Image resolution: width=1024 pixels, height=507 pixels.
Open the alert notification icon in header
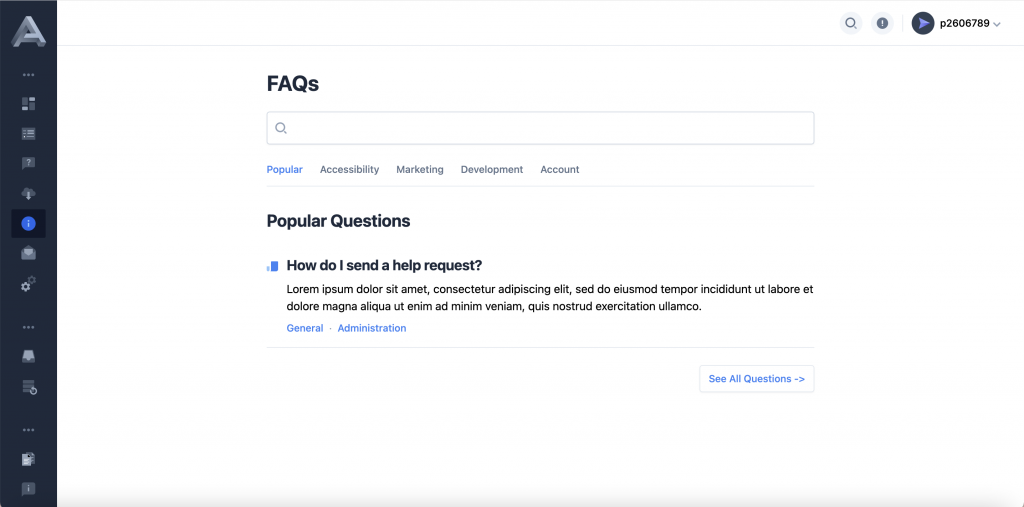pyautogui.click(x=882, y=24)
